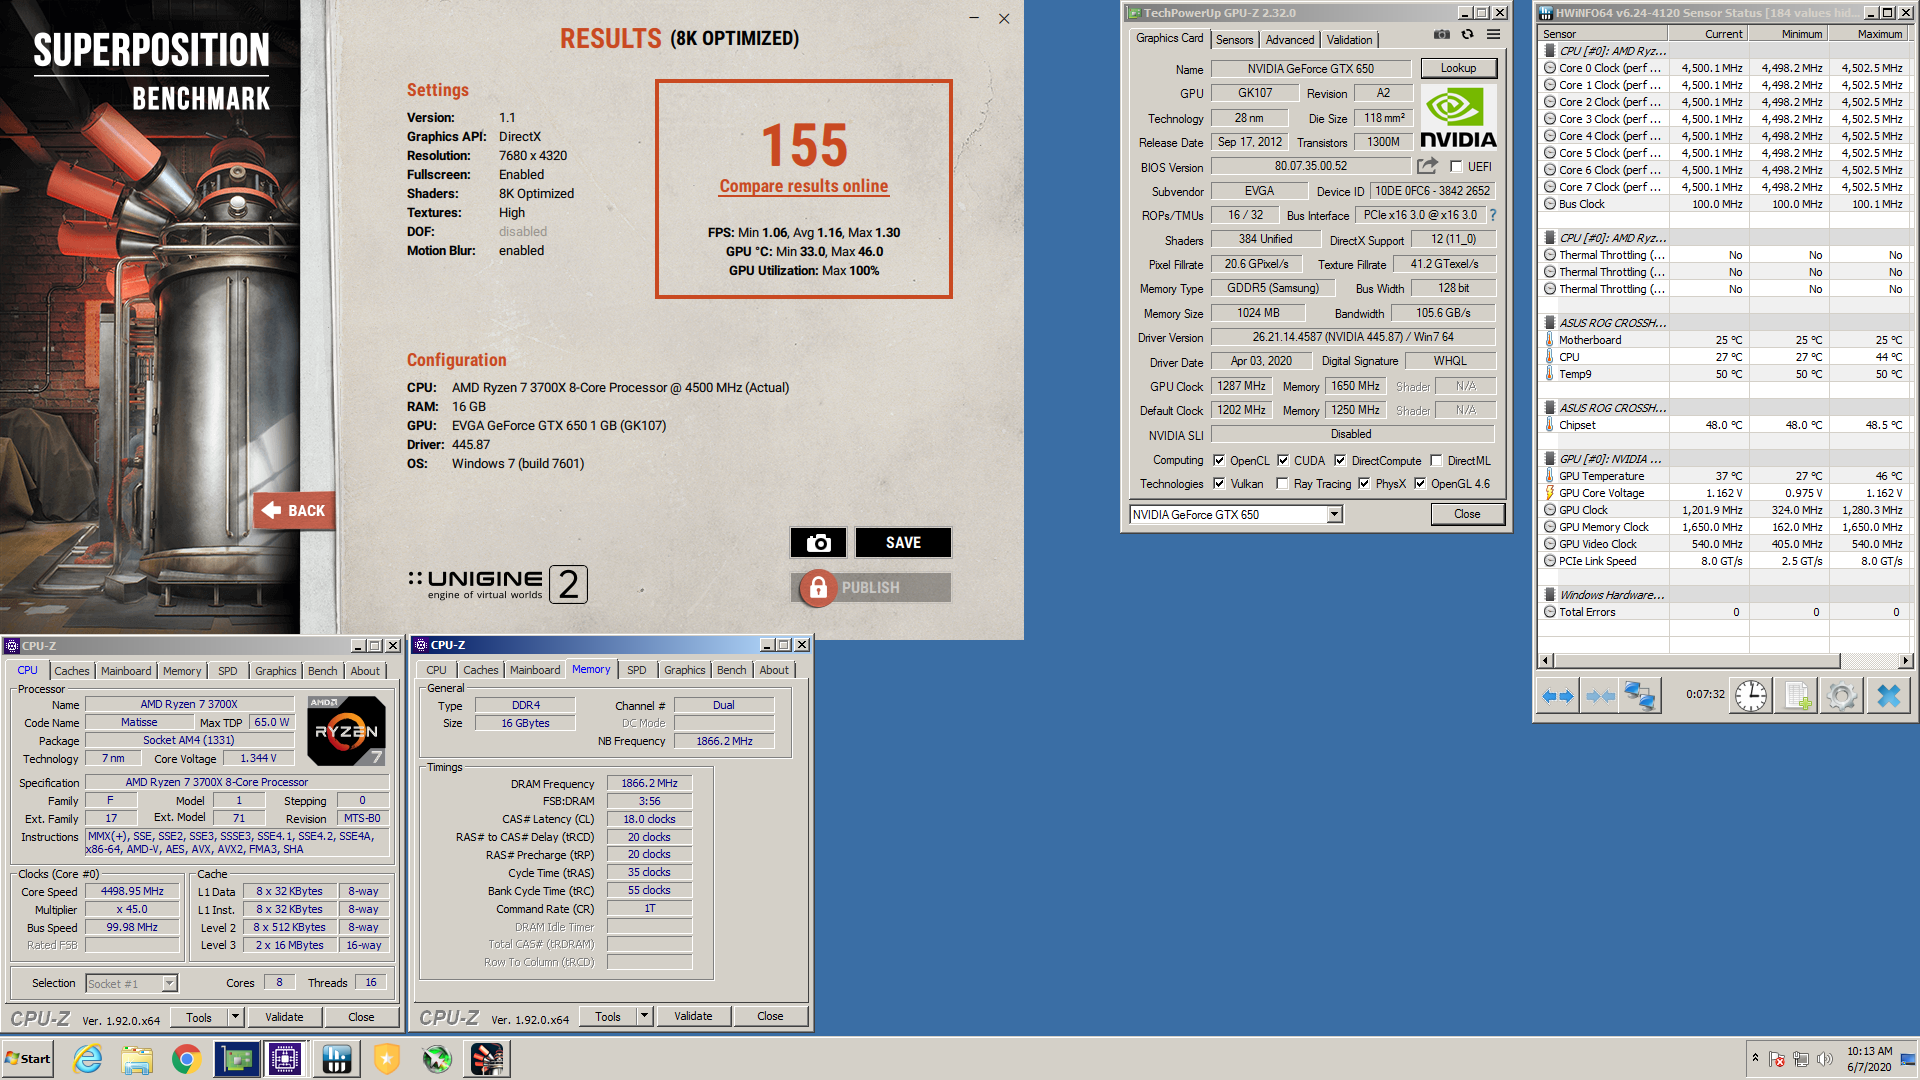Screen dimensions: 1920x1080
Task: Click HWiNFO scrollbar left arrow
Action: tap(1546, 661)
